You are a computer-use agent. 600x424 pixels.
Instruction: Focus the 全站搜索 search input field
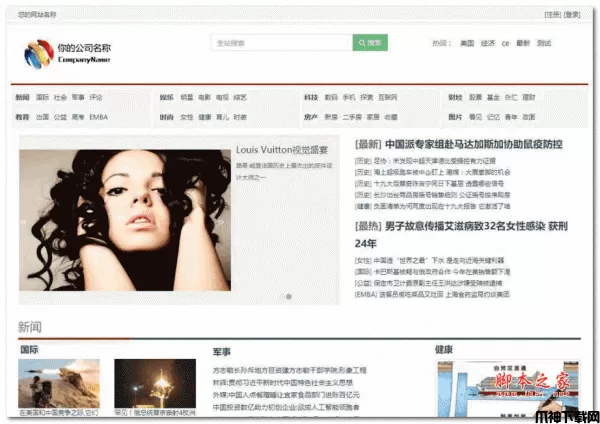tap(282, 42)
